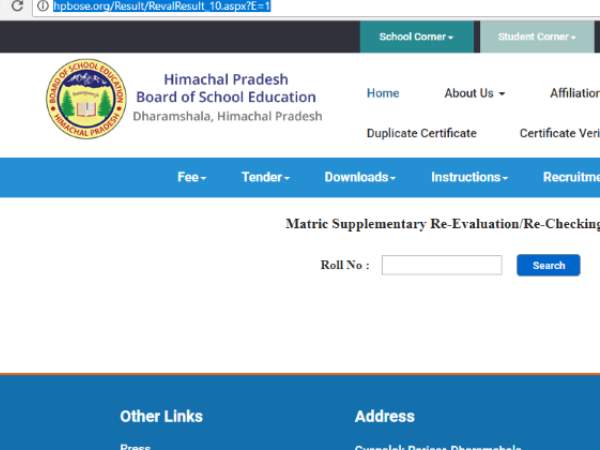Open the Tender dropdown menu
Screen dimensions: 600x450
(x=265, y=177)
